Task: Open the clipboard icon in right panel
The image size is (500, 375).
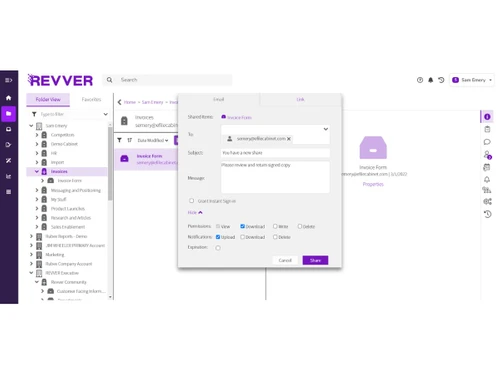Action: [x=487, y=129]
